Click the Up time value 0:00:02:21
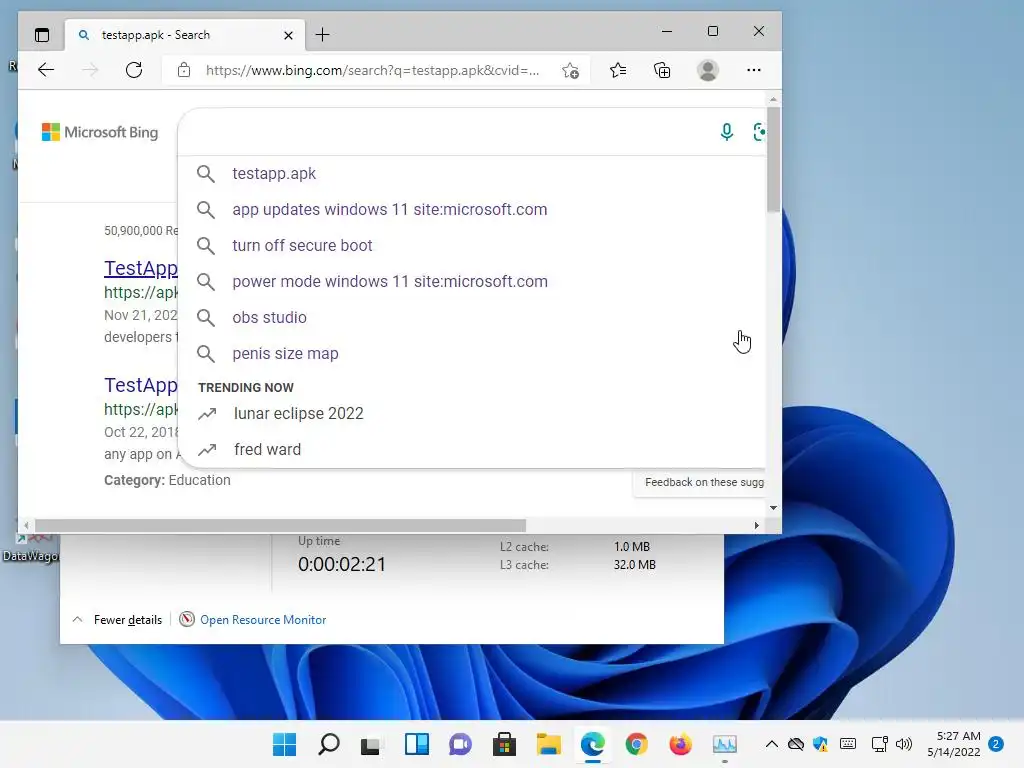1024x768 pixels. click(342, 564)
